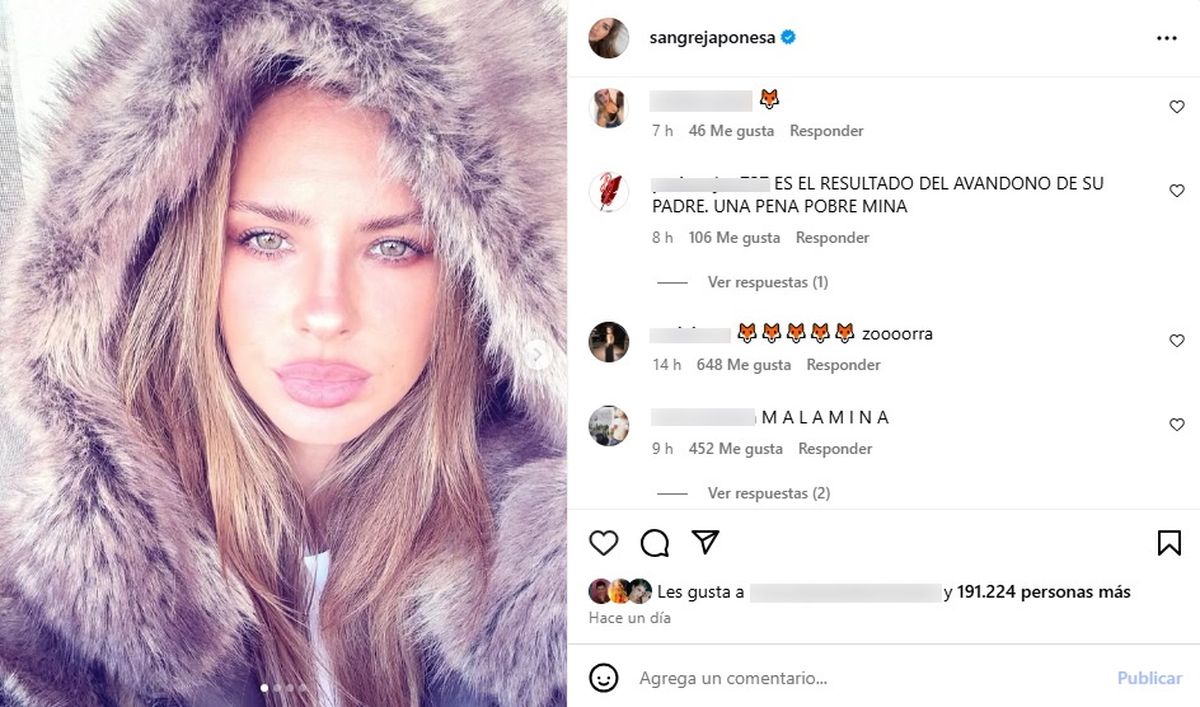Reply to the 'zoooorra' comment

pos(843,365)
